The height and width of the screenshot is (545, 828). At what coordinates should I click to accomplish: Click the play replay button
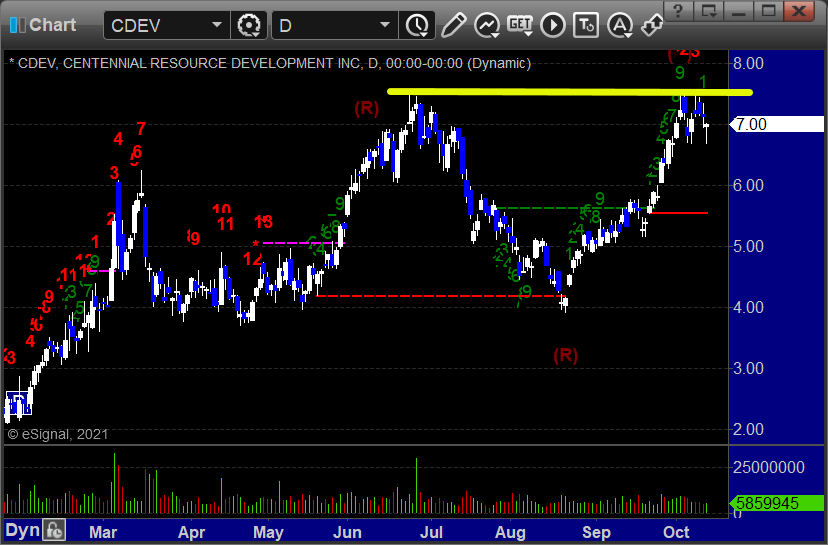553,25
